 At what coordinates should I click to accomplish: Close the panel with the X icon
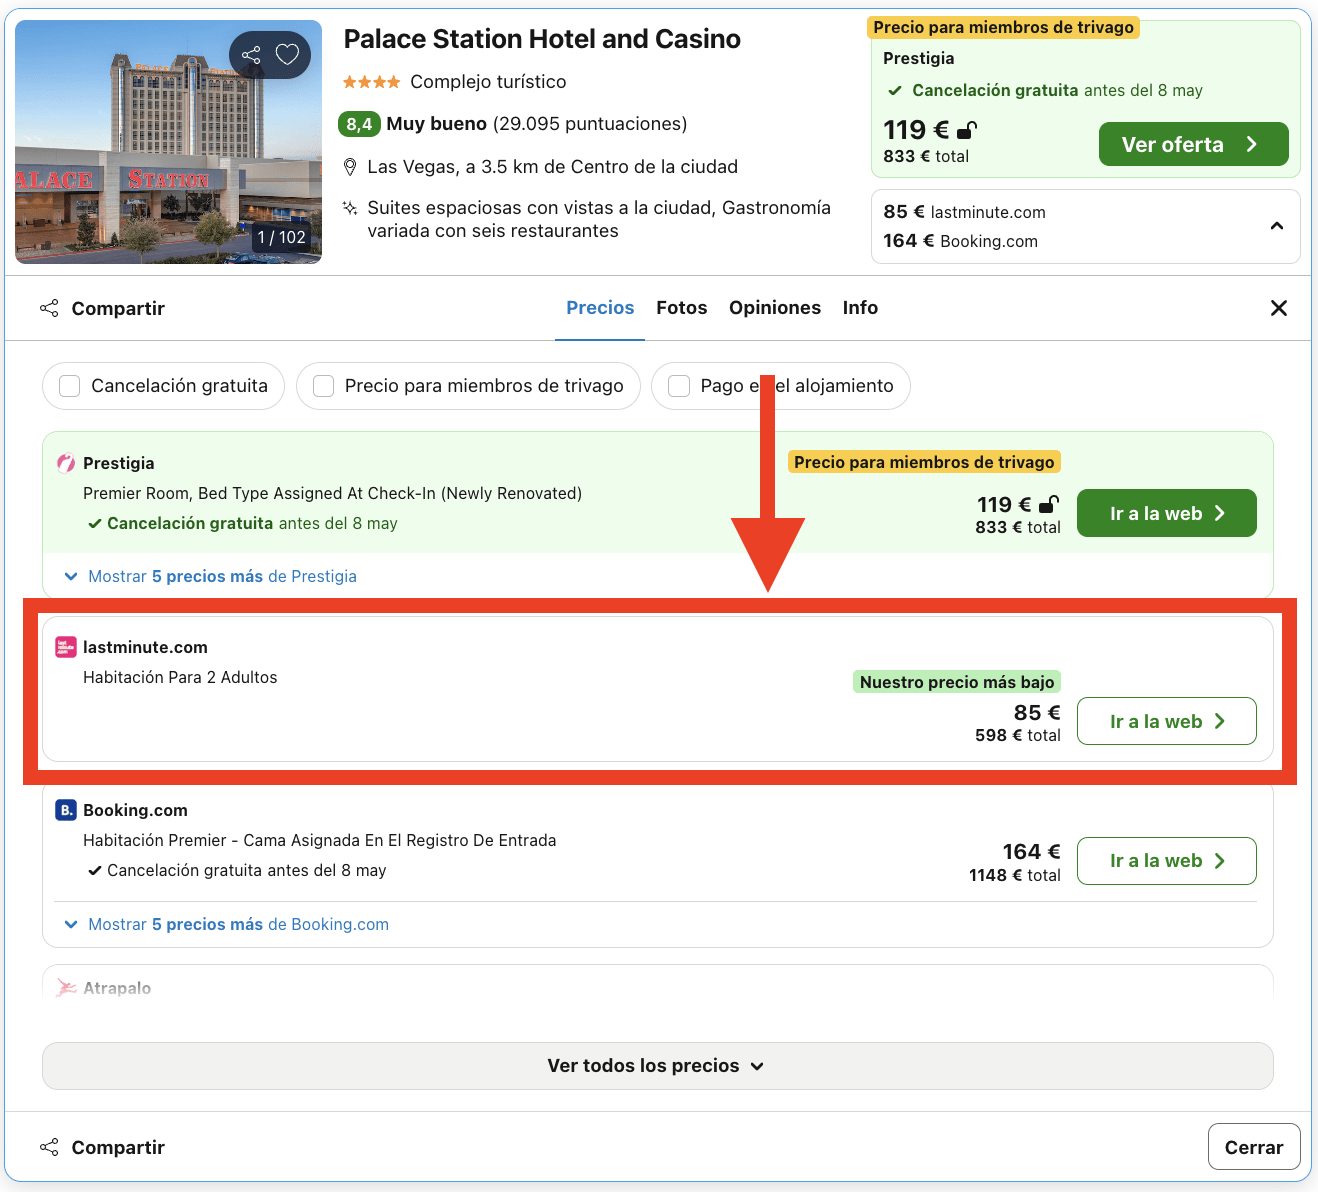click(1278, 308)
